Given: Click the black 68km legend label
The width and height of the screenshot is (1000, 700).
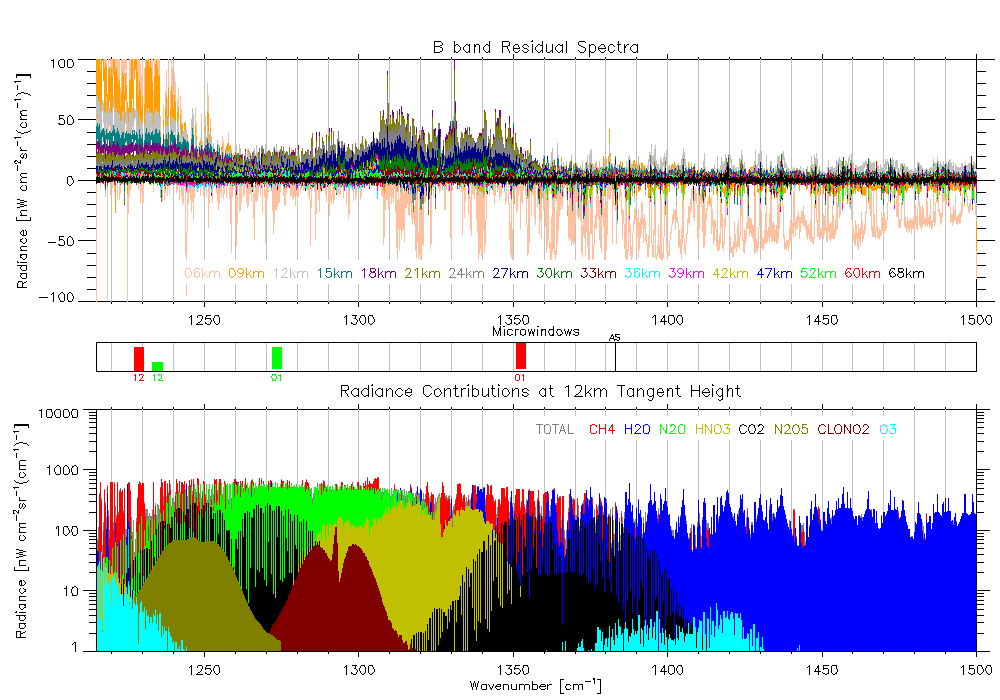Looking at the screenshot, I should coord(905,273).
